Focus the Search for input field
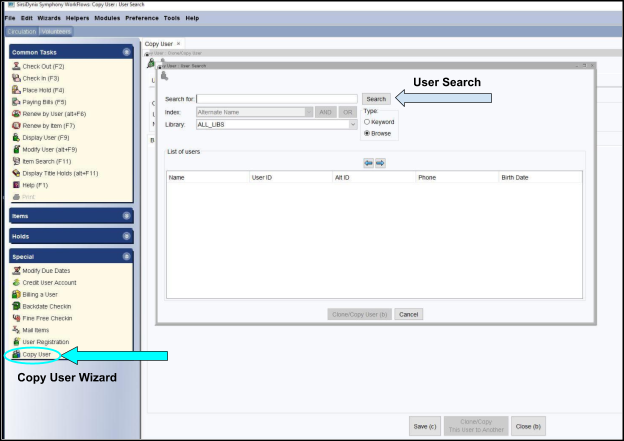Viewport: 624px width, 441px height. click(277, 99)
